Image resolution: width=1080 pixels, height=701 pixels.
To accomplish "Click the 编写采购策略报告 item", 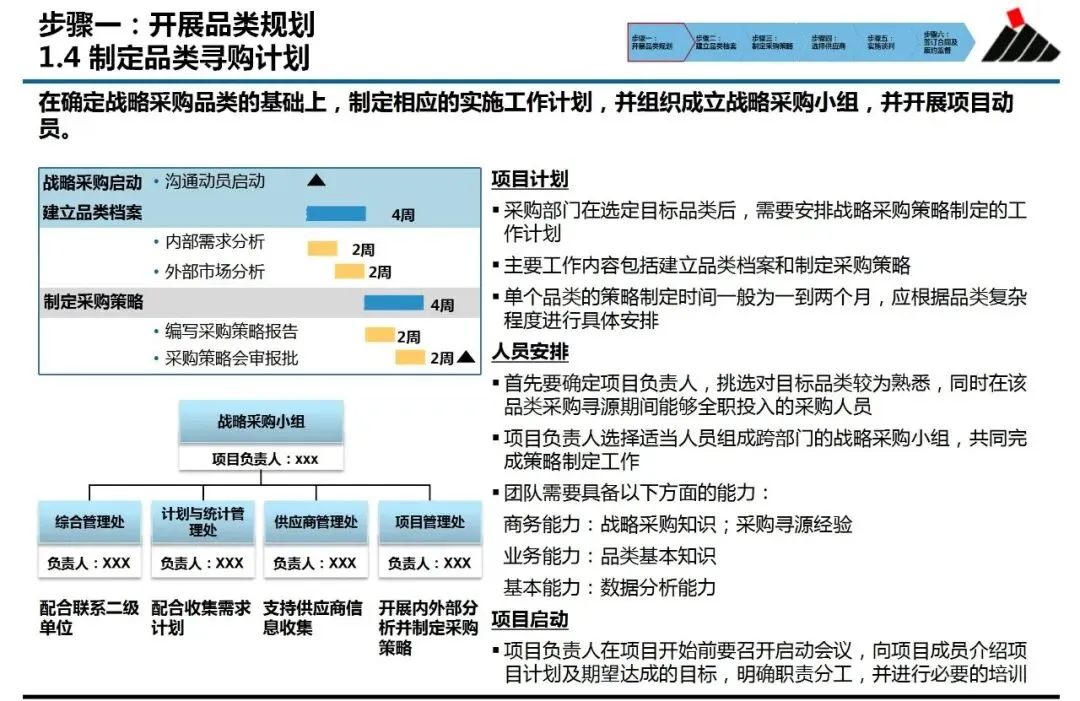I will tap(231, 331).
